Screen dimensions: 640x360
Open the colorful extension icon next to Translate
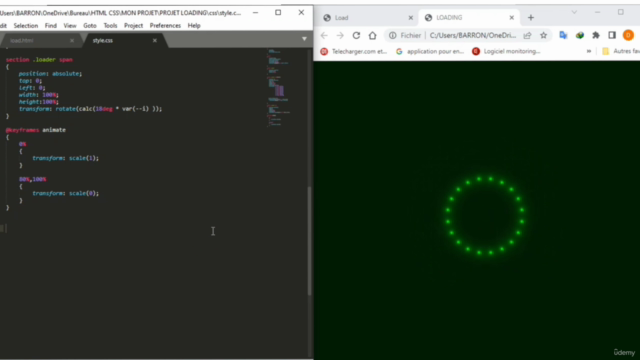[x=580, y=36]
